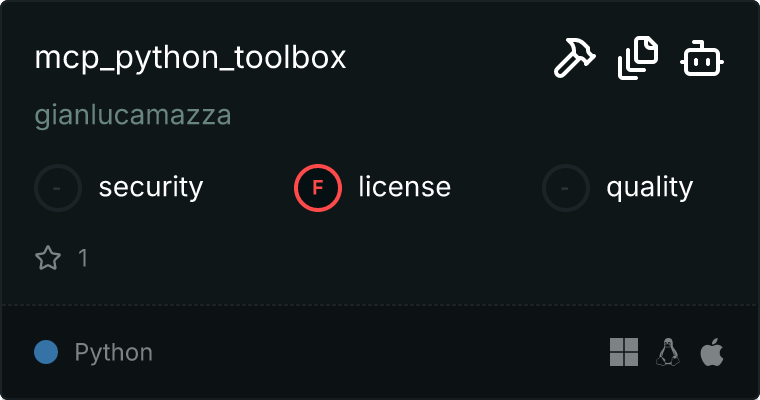760x400 pixels.
Task: Click the red F license grade badge
Action: tap(318, 187)
